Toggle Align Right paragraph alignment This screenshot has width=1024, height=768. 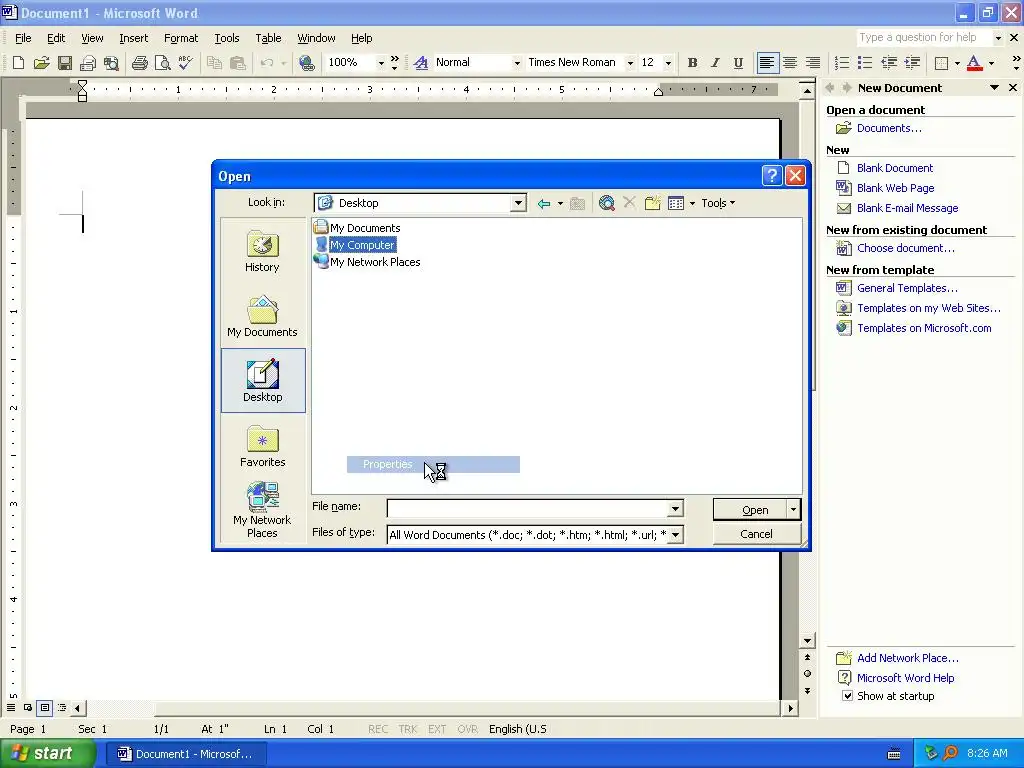pos(813,63)
